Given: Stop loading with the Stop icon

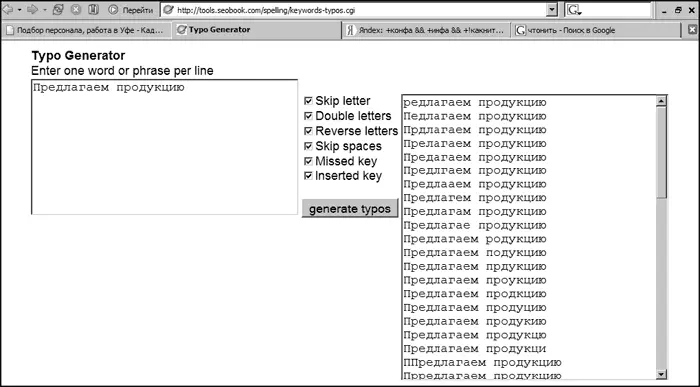Looking at the screenshot, I should tap(76, 9).
